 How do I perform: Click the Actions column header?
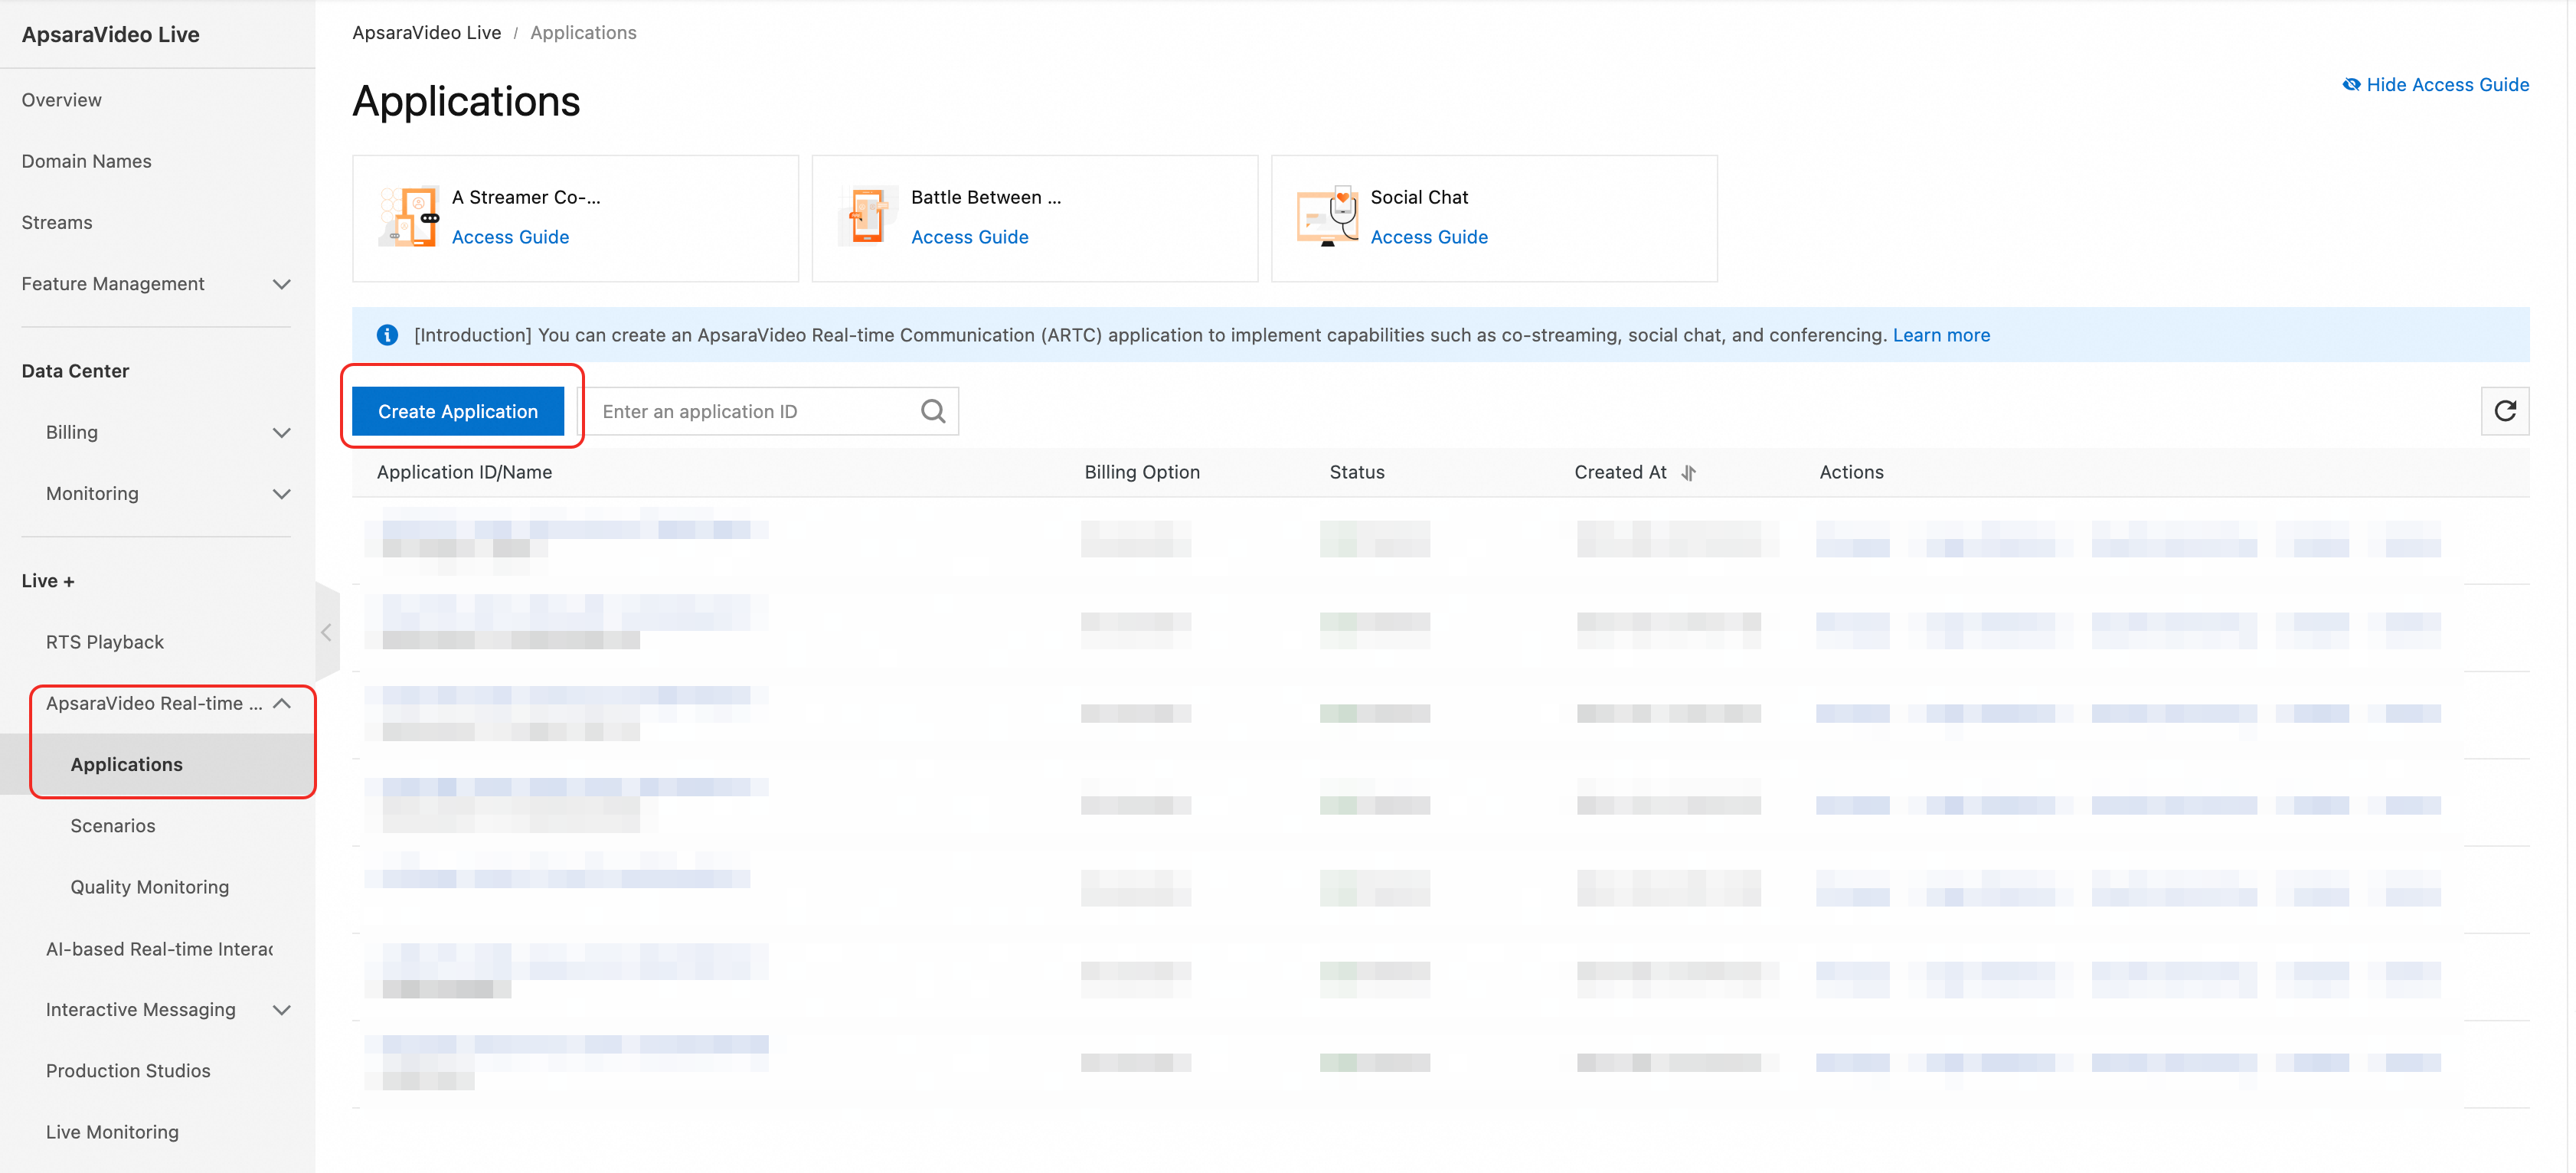coord(1851,473)
